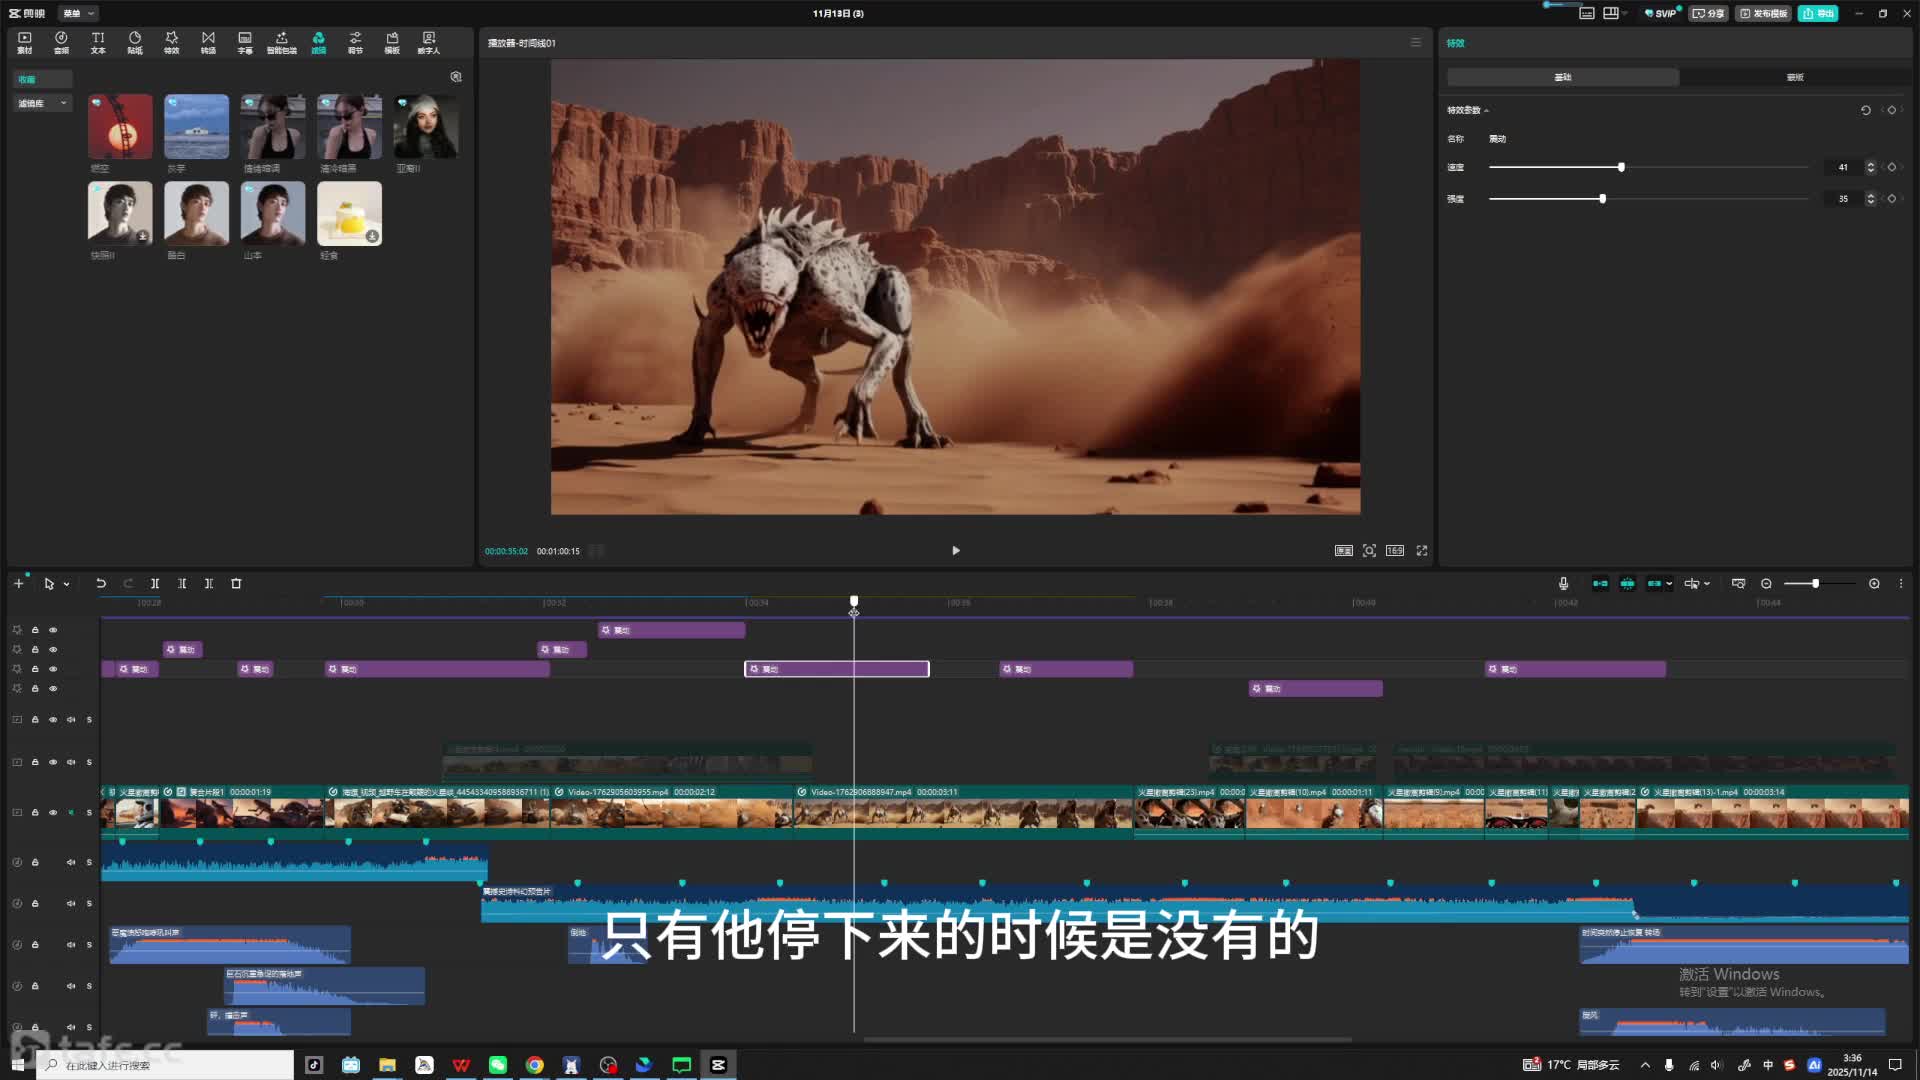
Task: Select the 收藏 (Favorites) category tab
Action: tap(27, 79)
